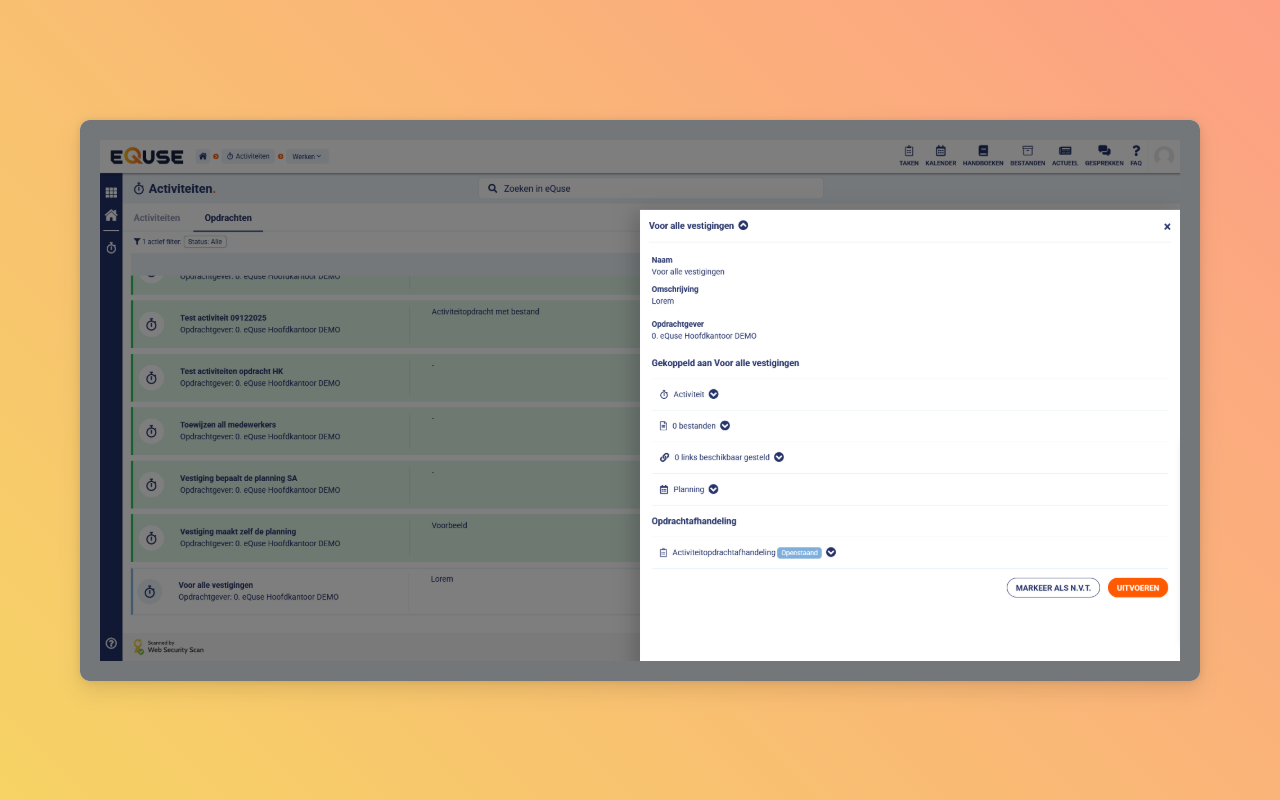This screenshot has width=1280, height=800.
Task: Click stopwatch icon of Test activiteiten opdracht HK
Action: click(x=151, y=377)
